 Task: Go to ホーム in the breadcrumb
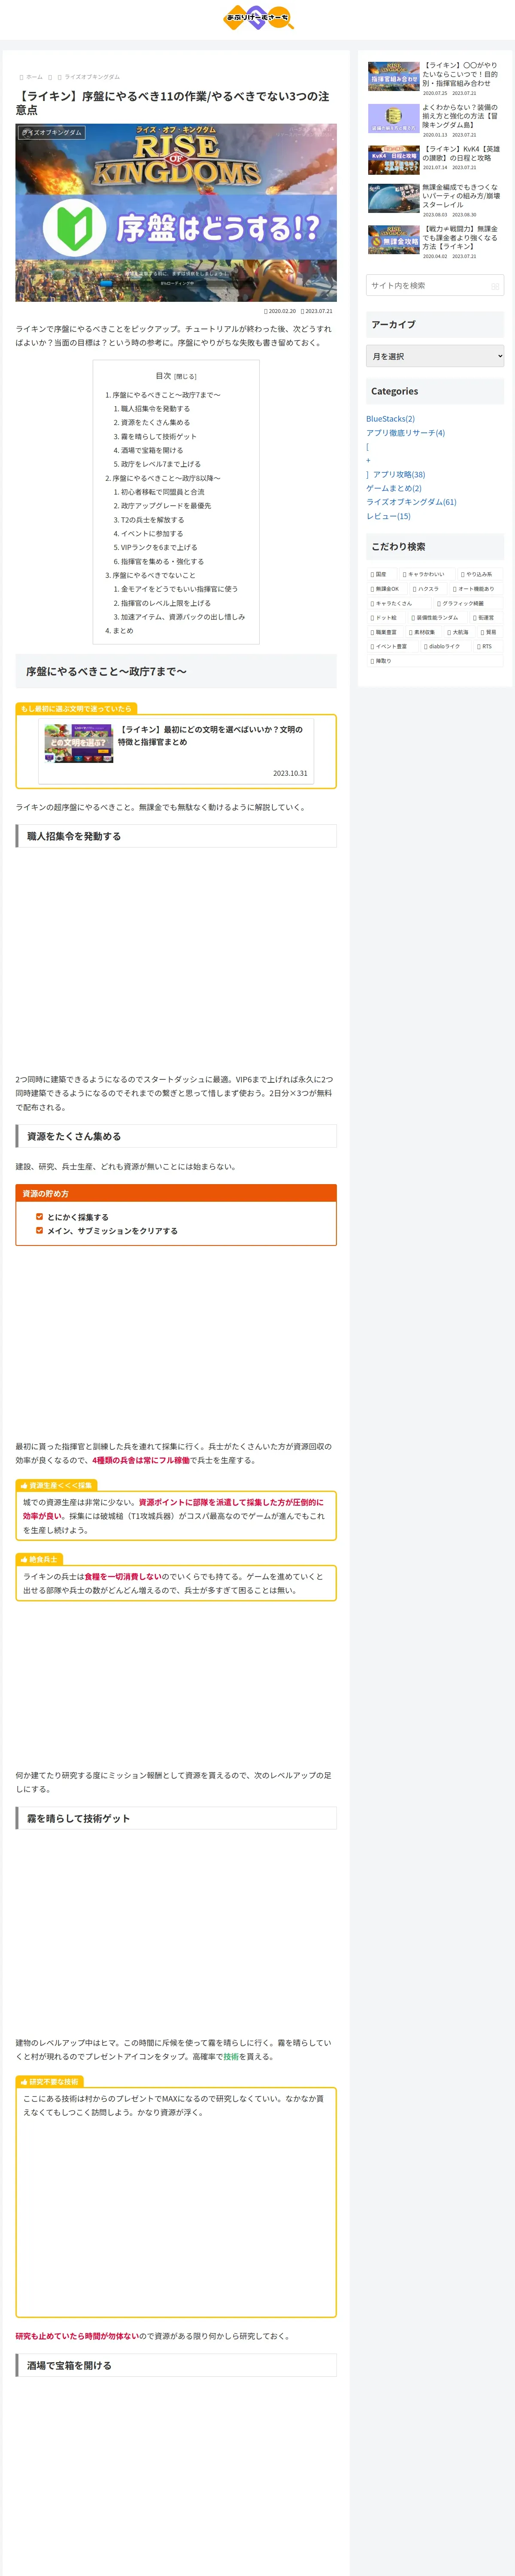(x=34, y=77)
